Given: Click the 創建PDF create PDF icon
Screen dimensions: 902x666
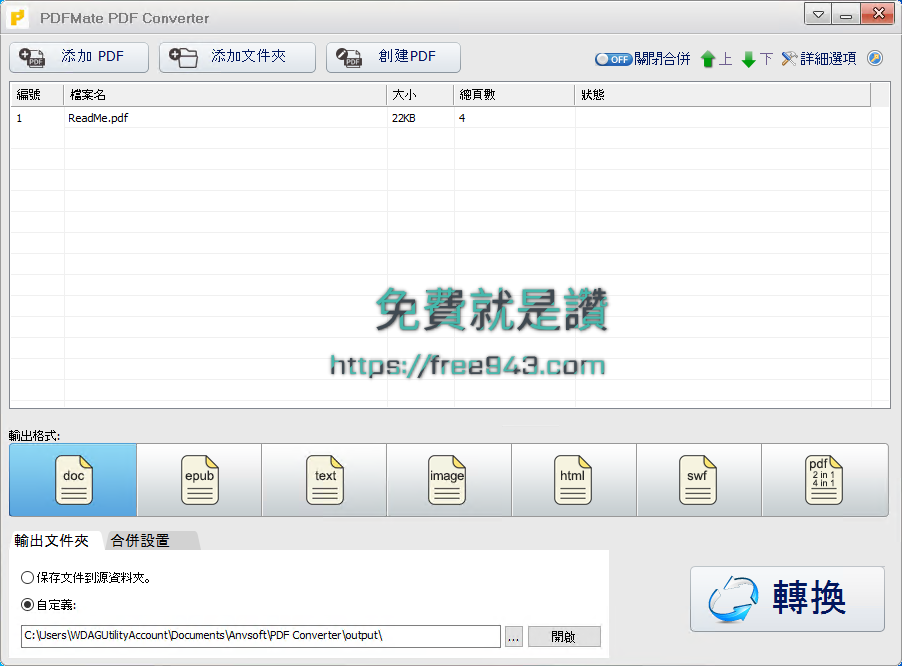Looking at the screenshot, I should pyautogui.click(x=348, y=57).
